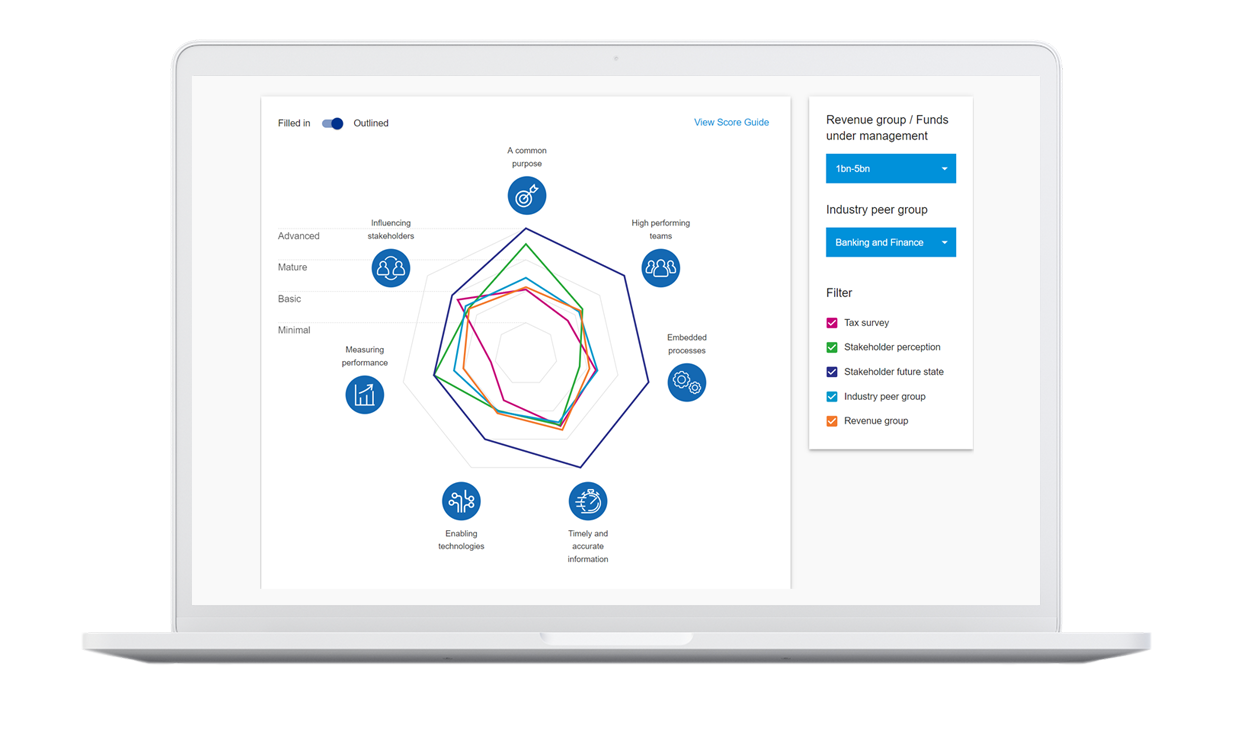1234x734 pixels.
Task: Click the Minimal maturity level label
Action: tap(294, 330)
